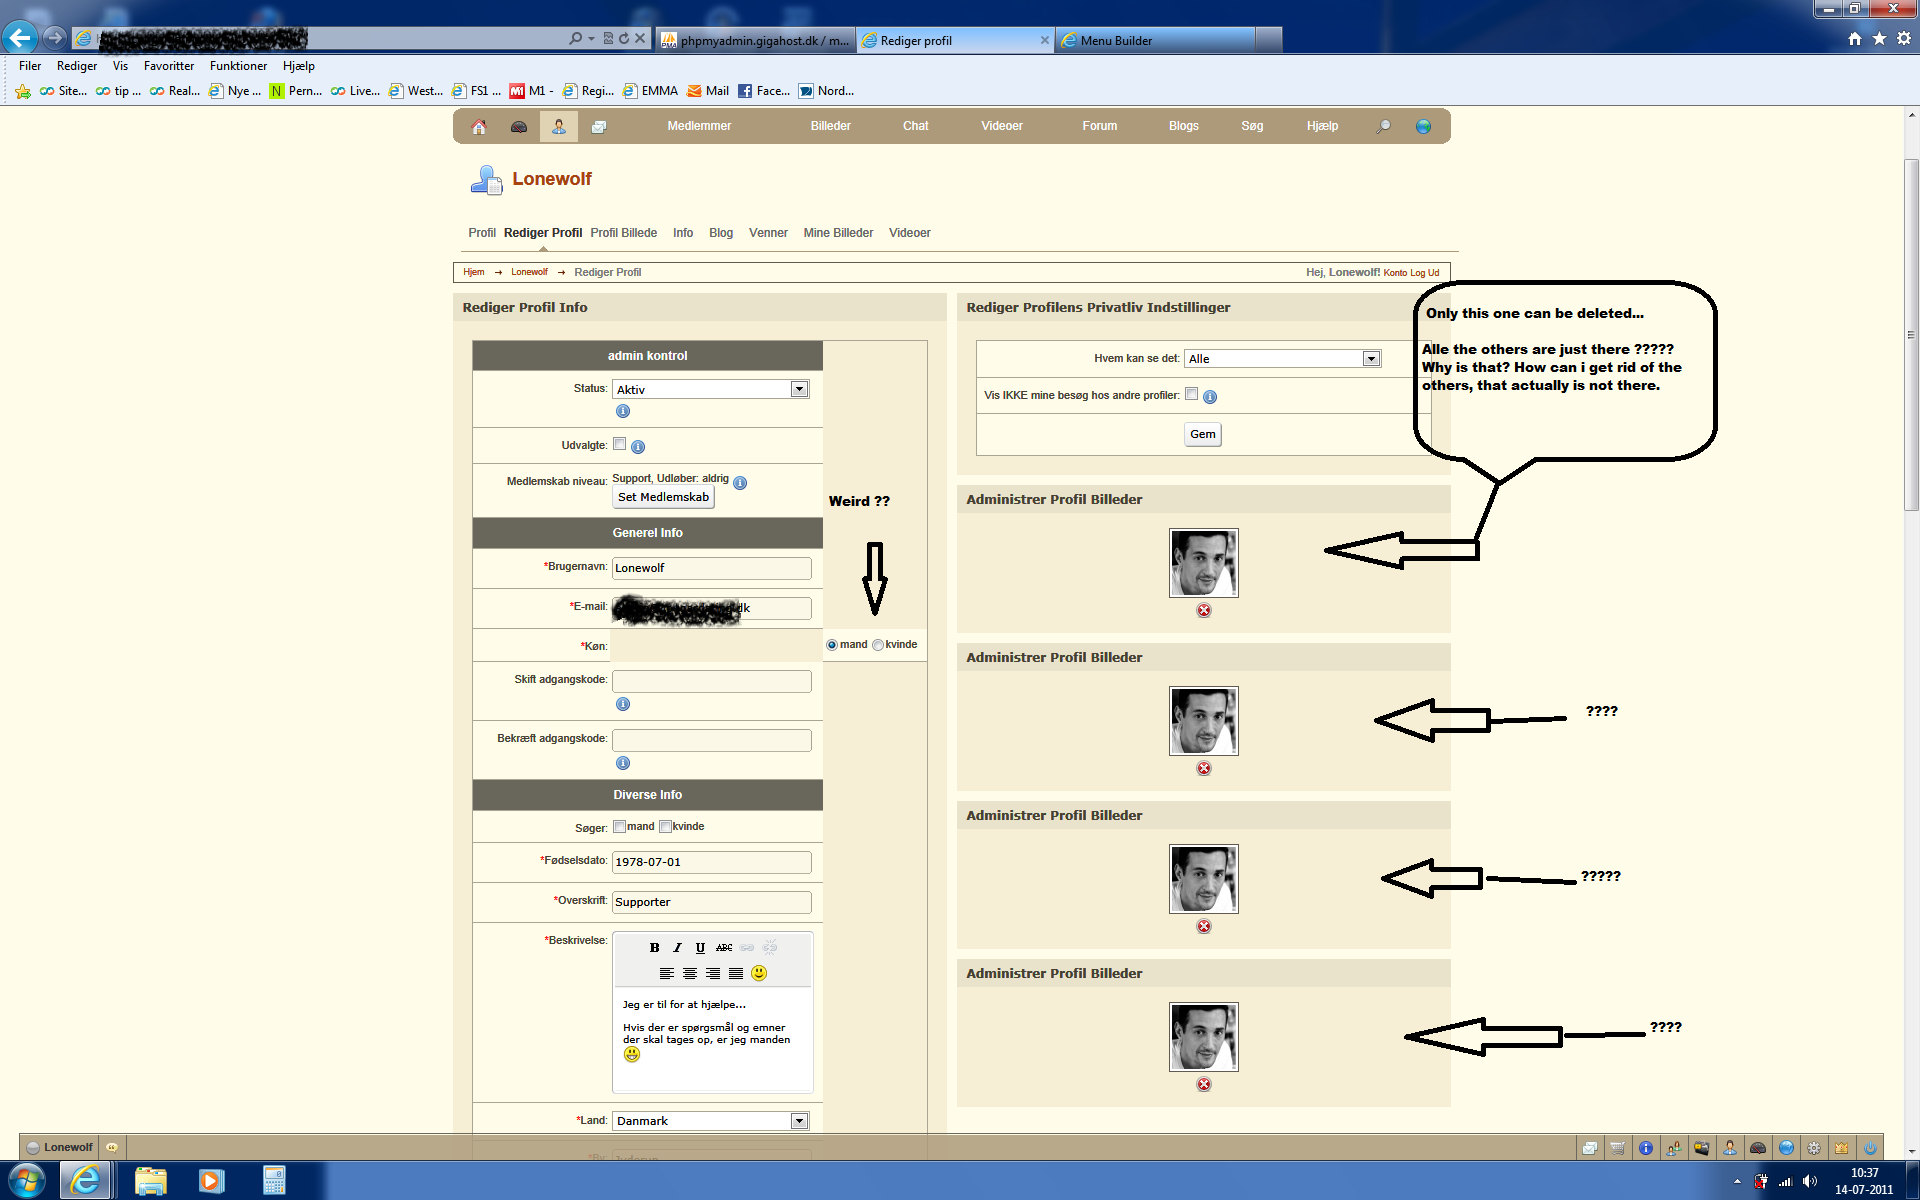The height and width of the screenshot is (1200, 1920).
Task: Click the home icon in site navbar
Action: tap(479, 127)
